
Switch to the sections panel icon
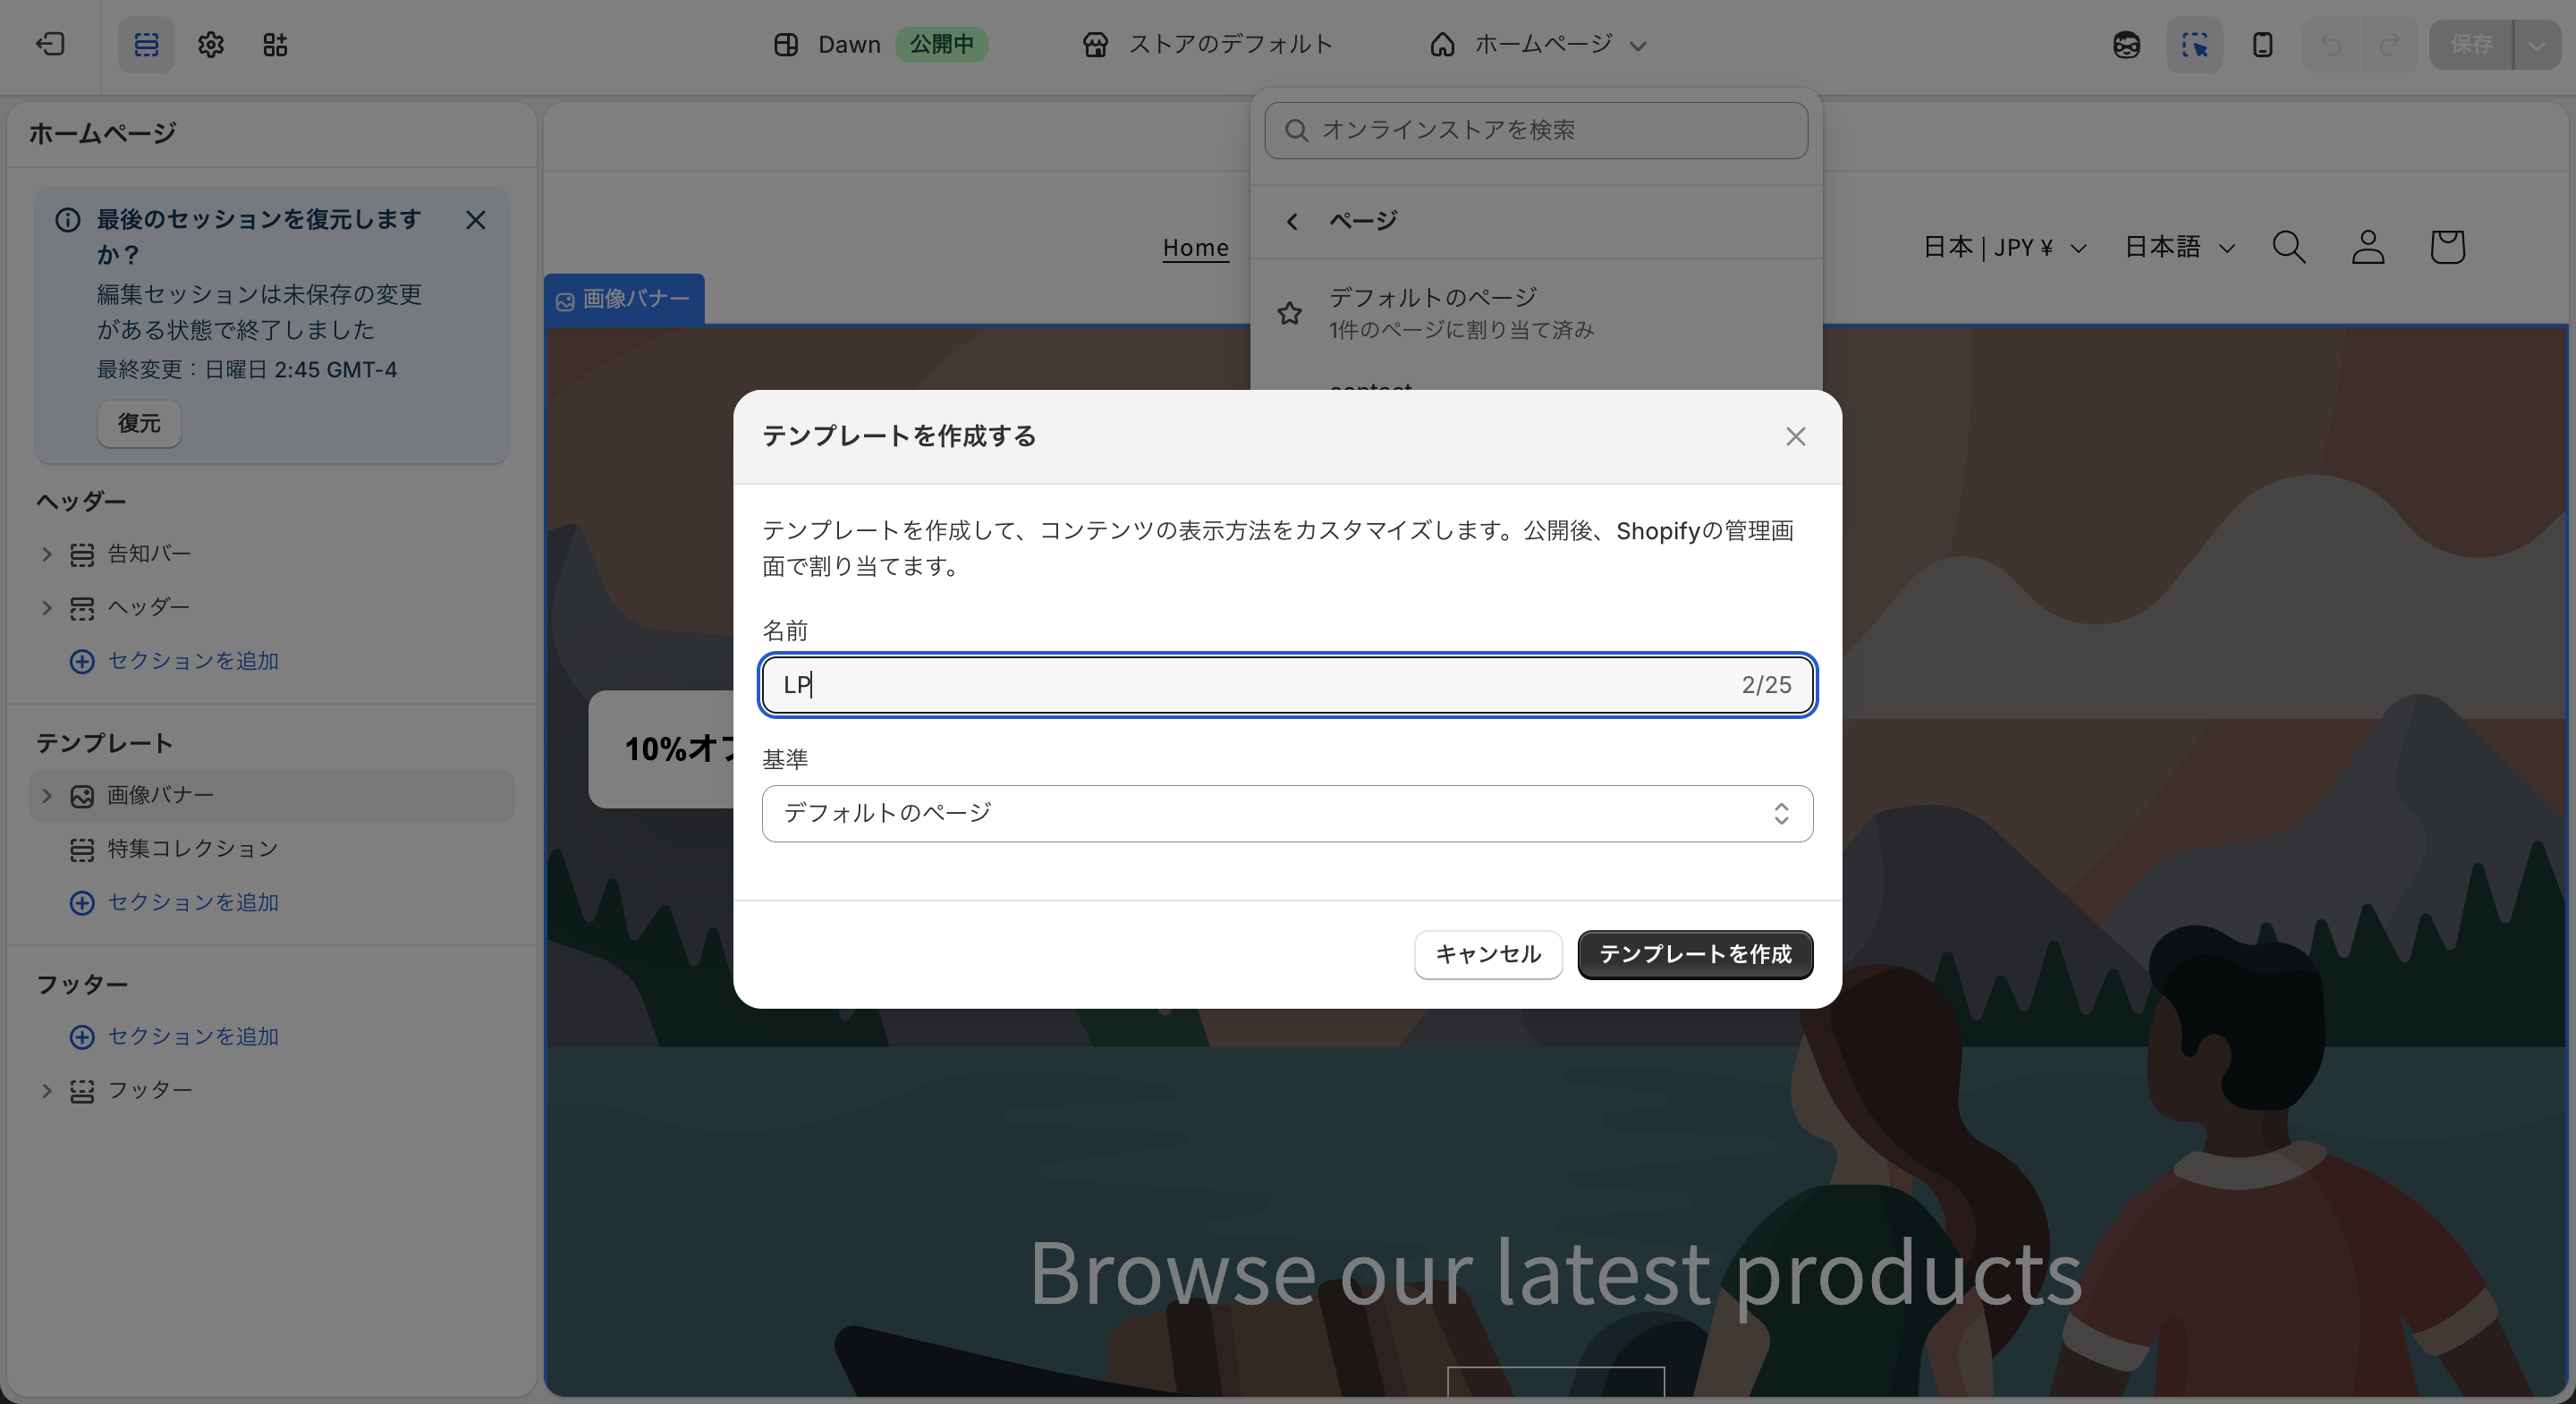tap(146, 44)
